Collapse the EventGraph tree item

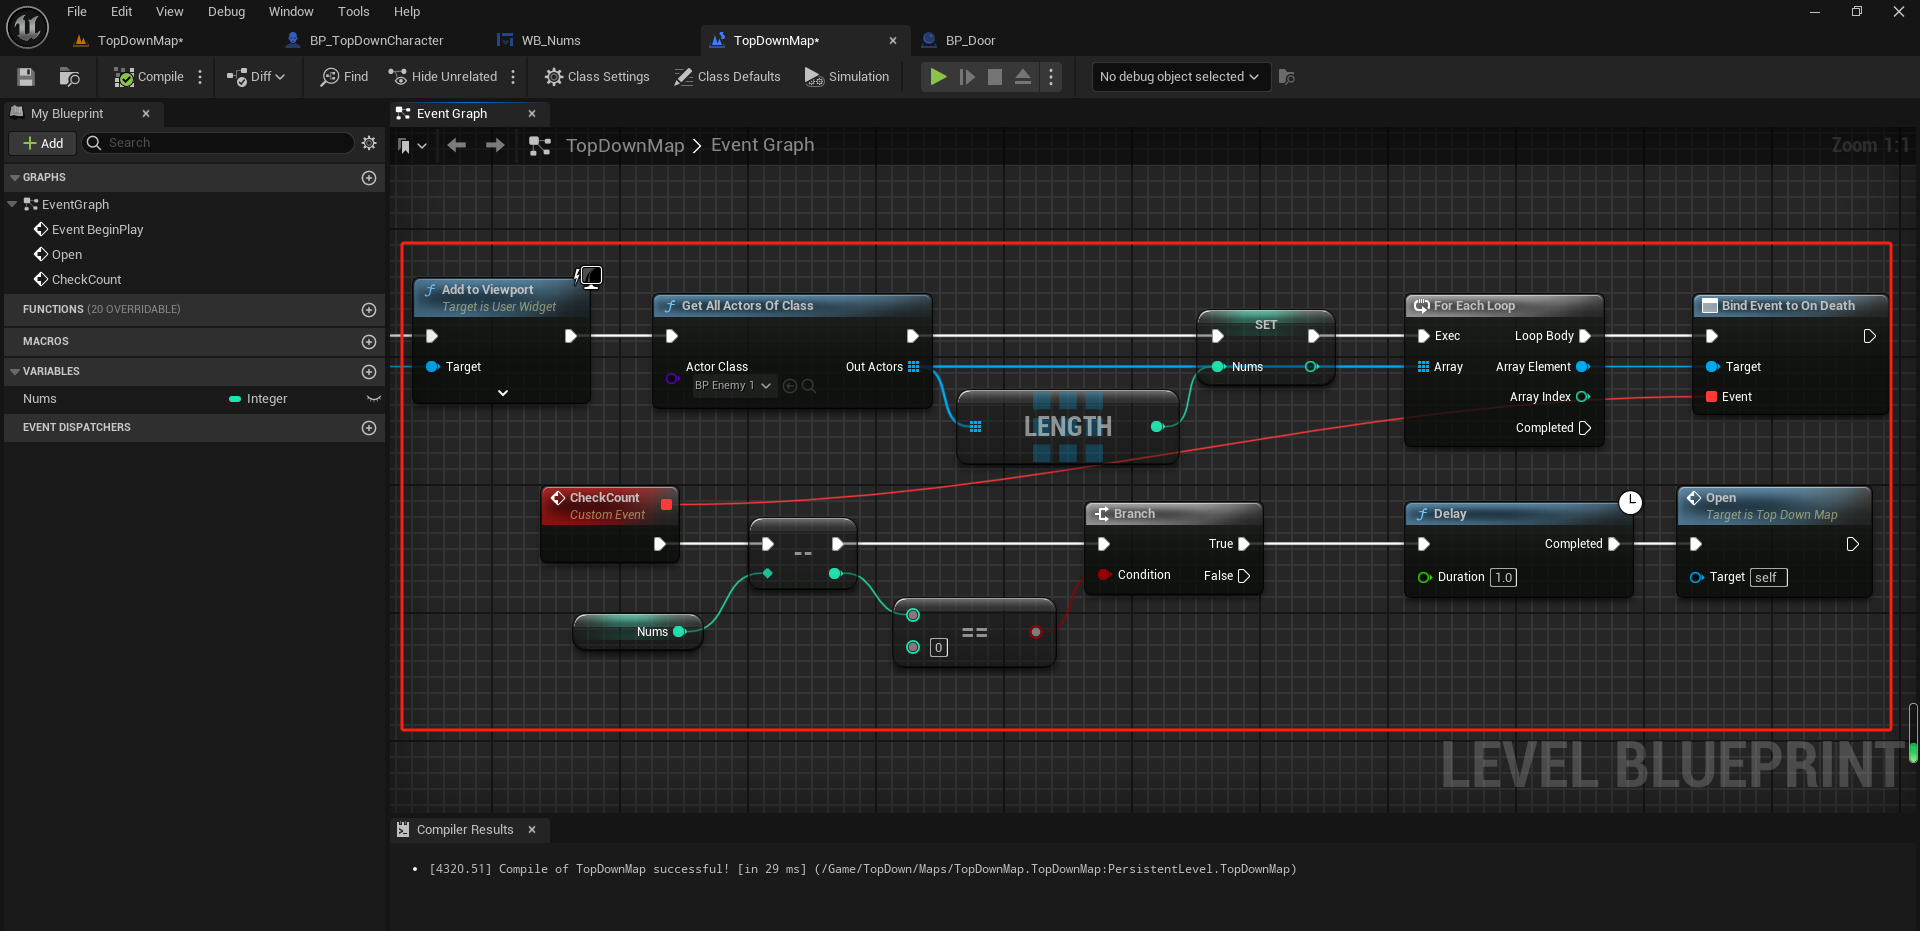[12, 204]
